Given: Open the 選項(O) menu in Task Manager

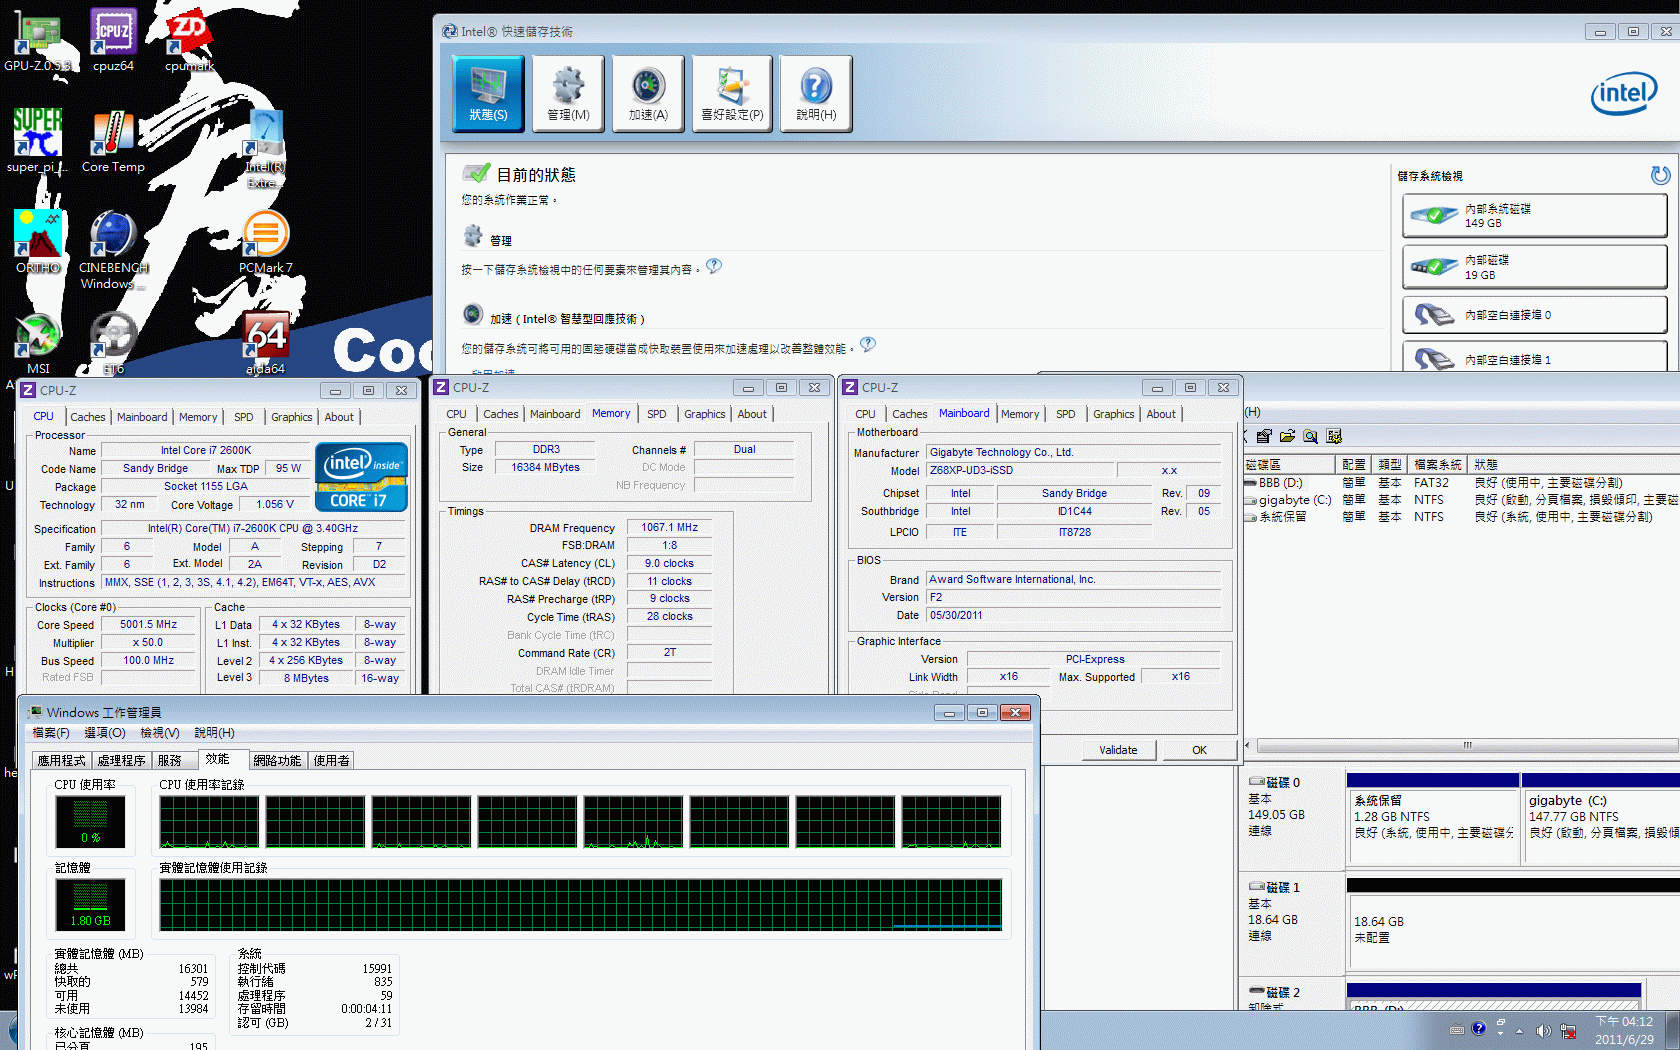Looking at the screenshot, I should 105,733.
